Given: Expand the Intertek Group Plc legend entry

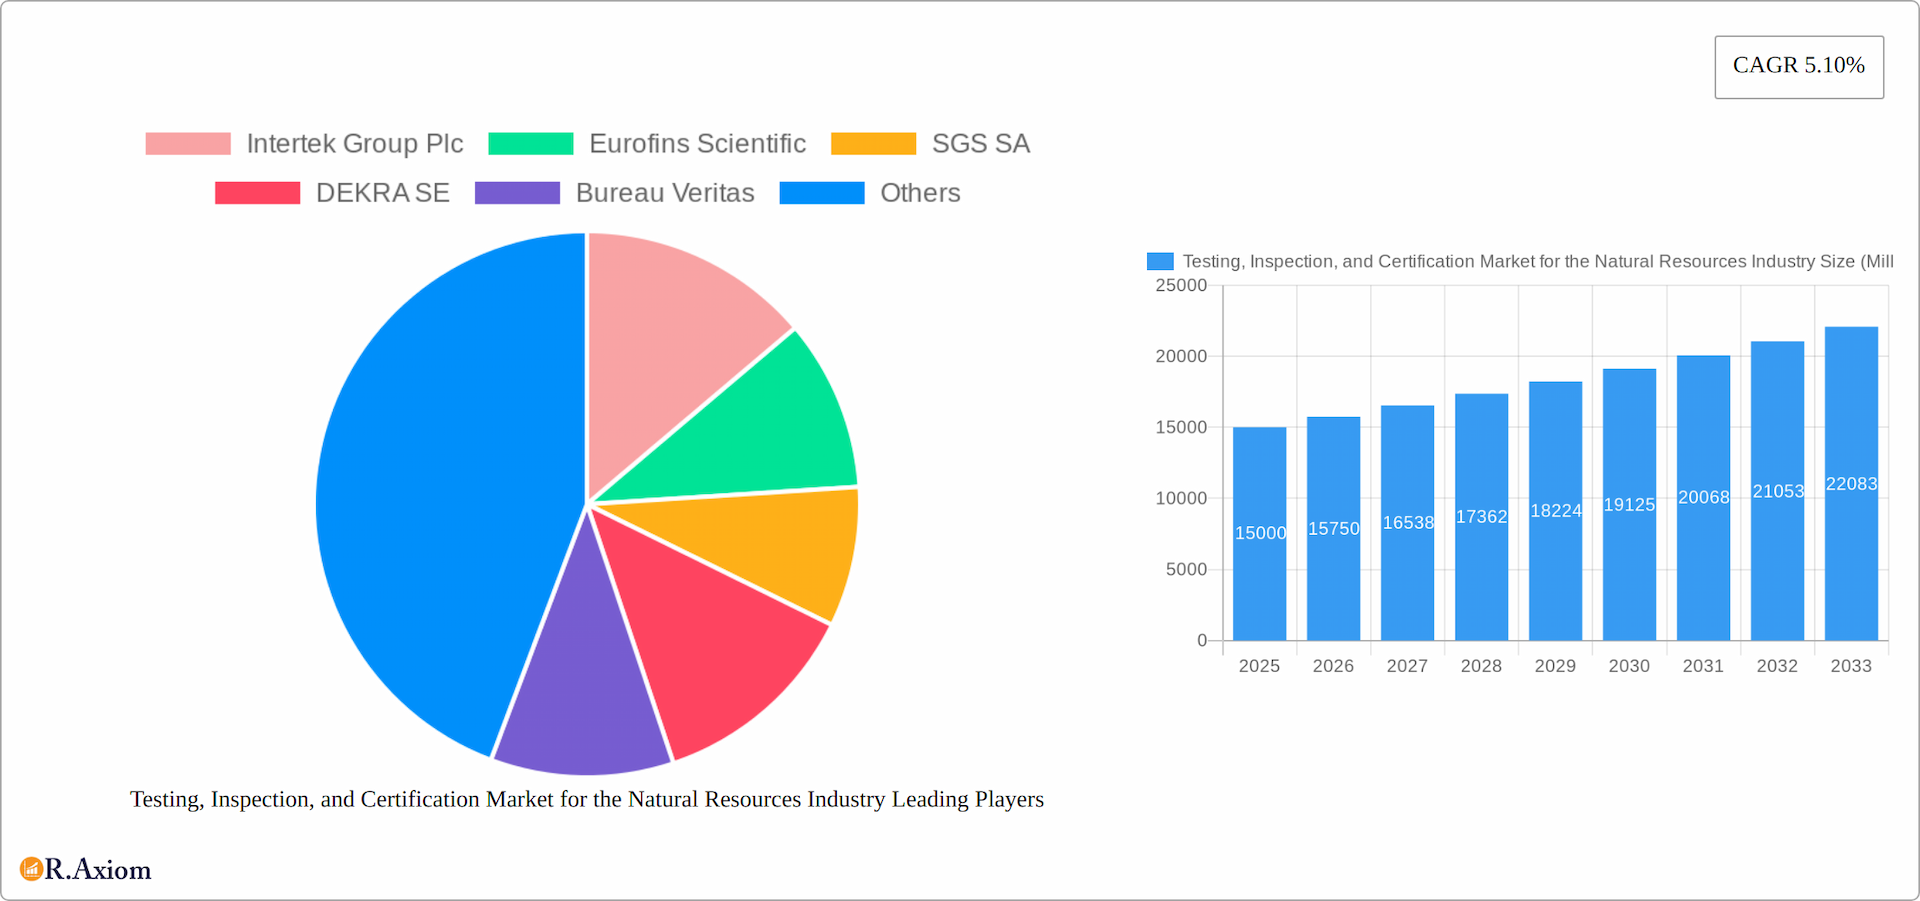Looking at the screenshot, I should coord(354,143).
